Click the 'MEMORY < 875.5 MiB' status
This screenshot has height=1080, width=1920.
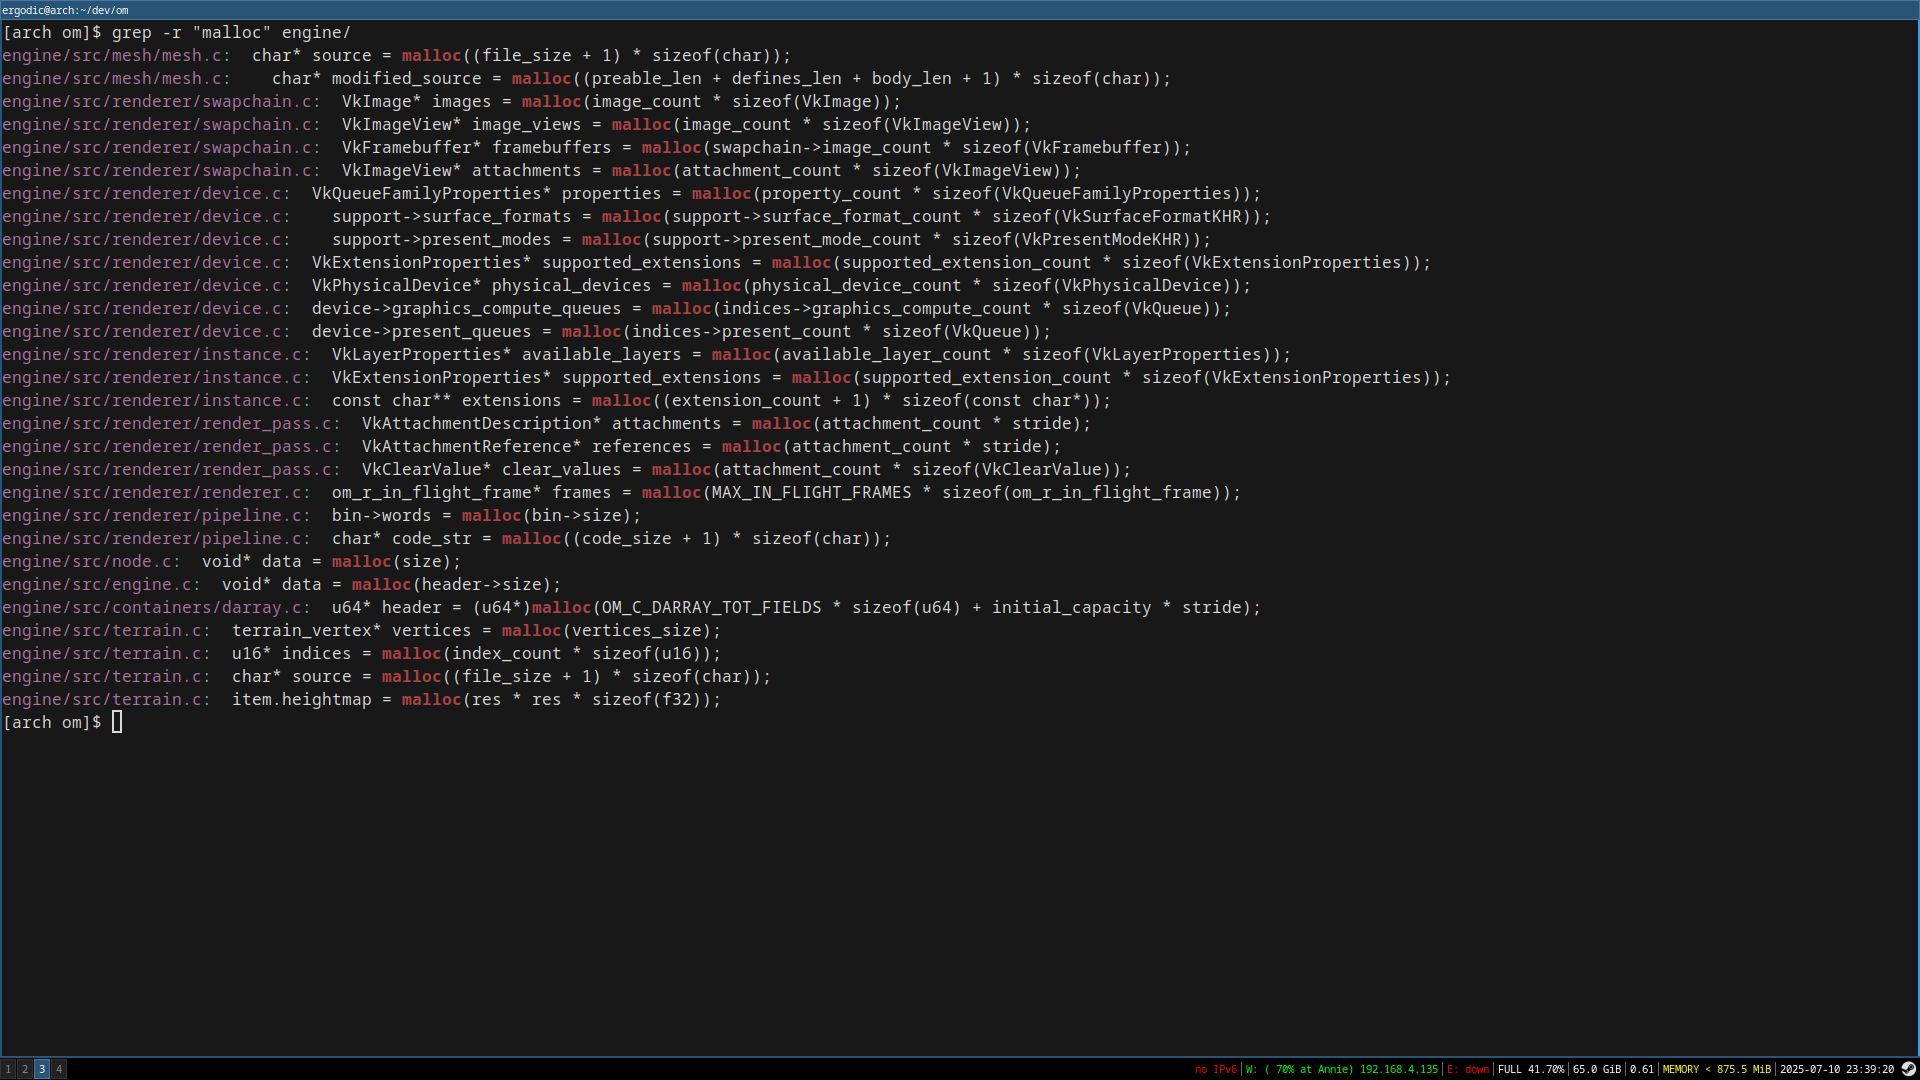pos(1716,1070)
